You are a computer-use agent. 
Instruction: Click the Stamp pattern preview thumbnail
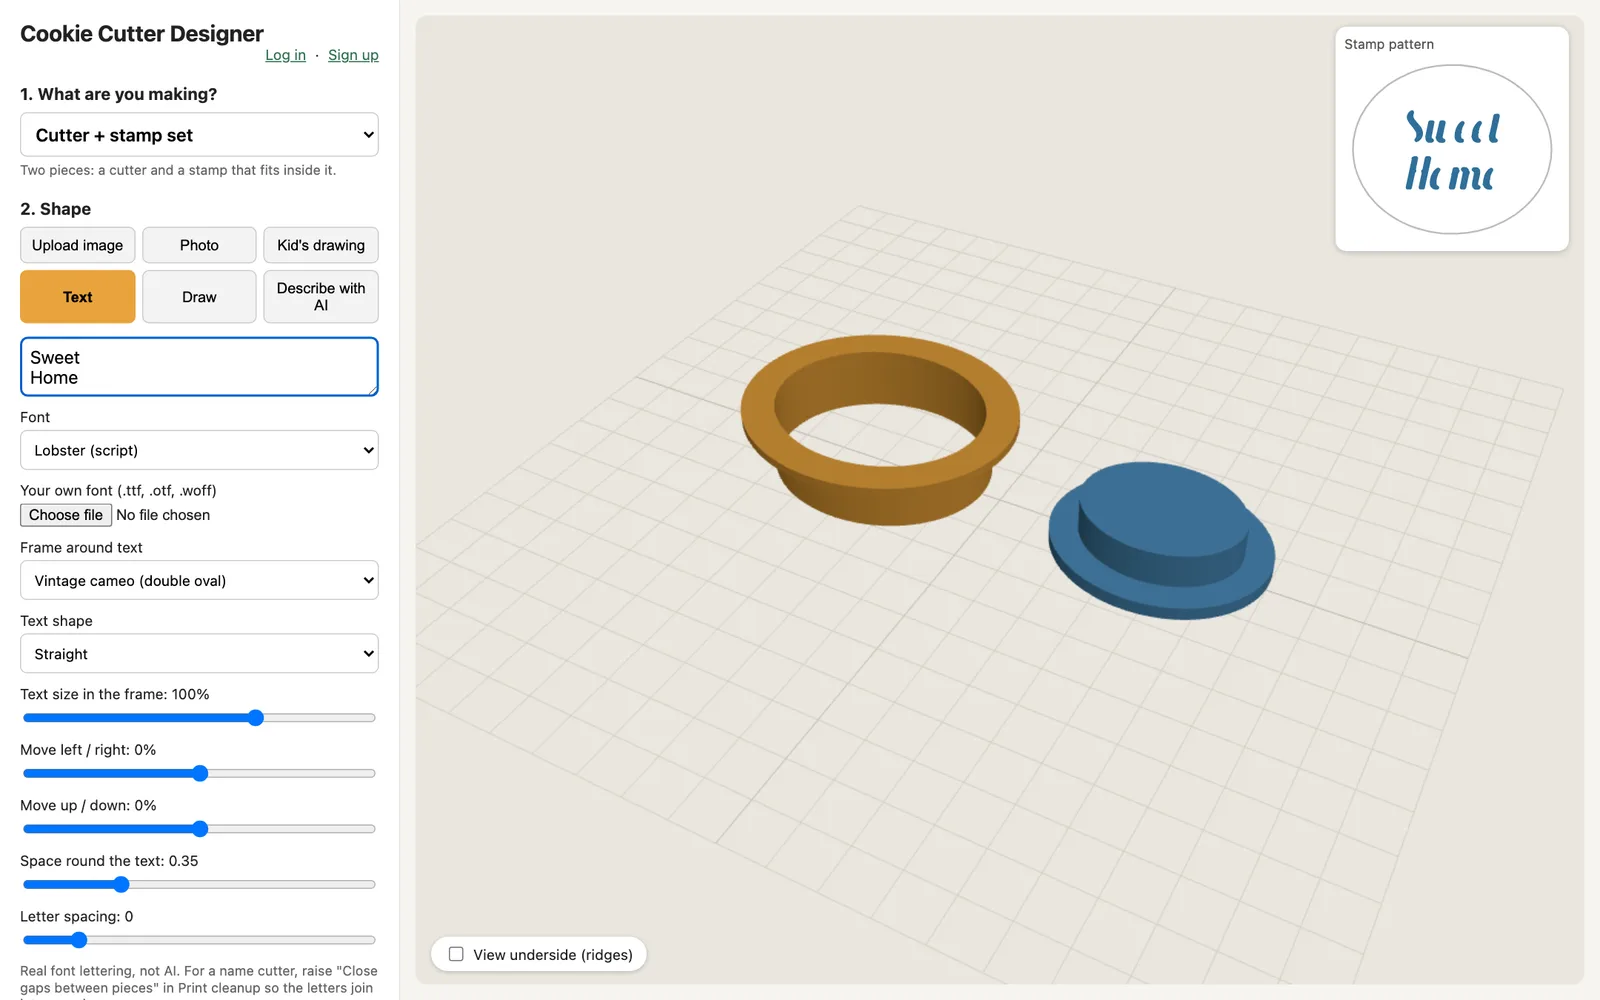[1452, 149]
